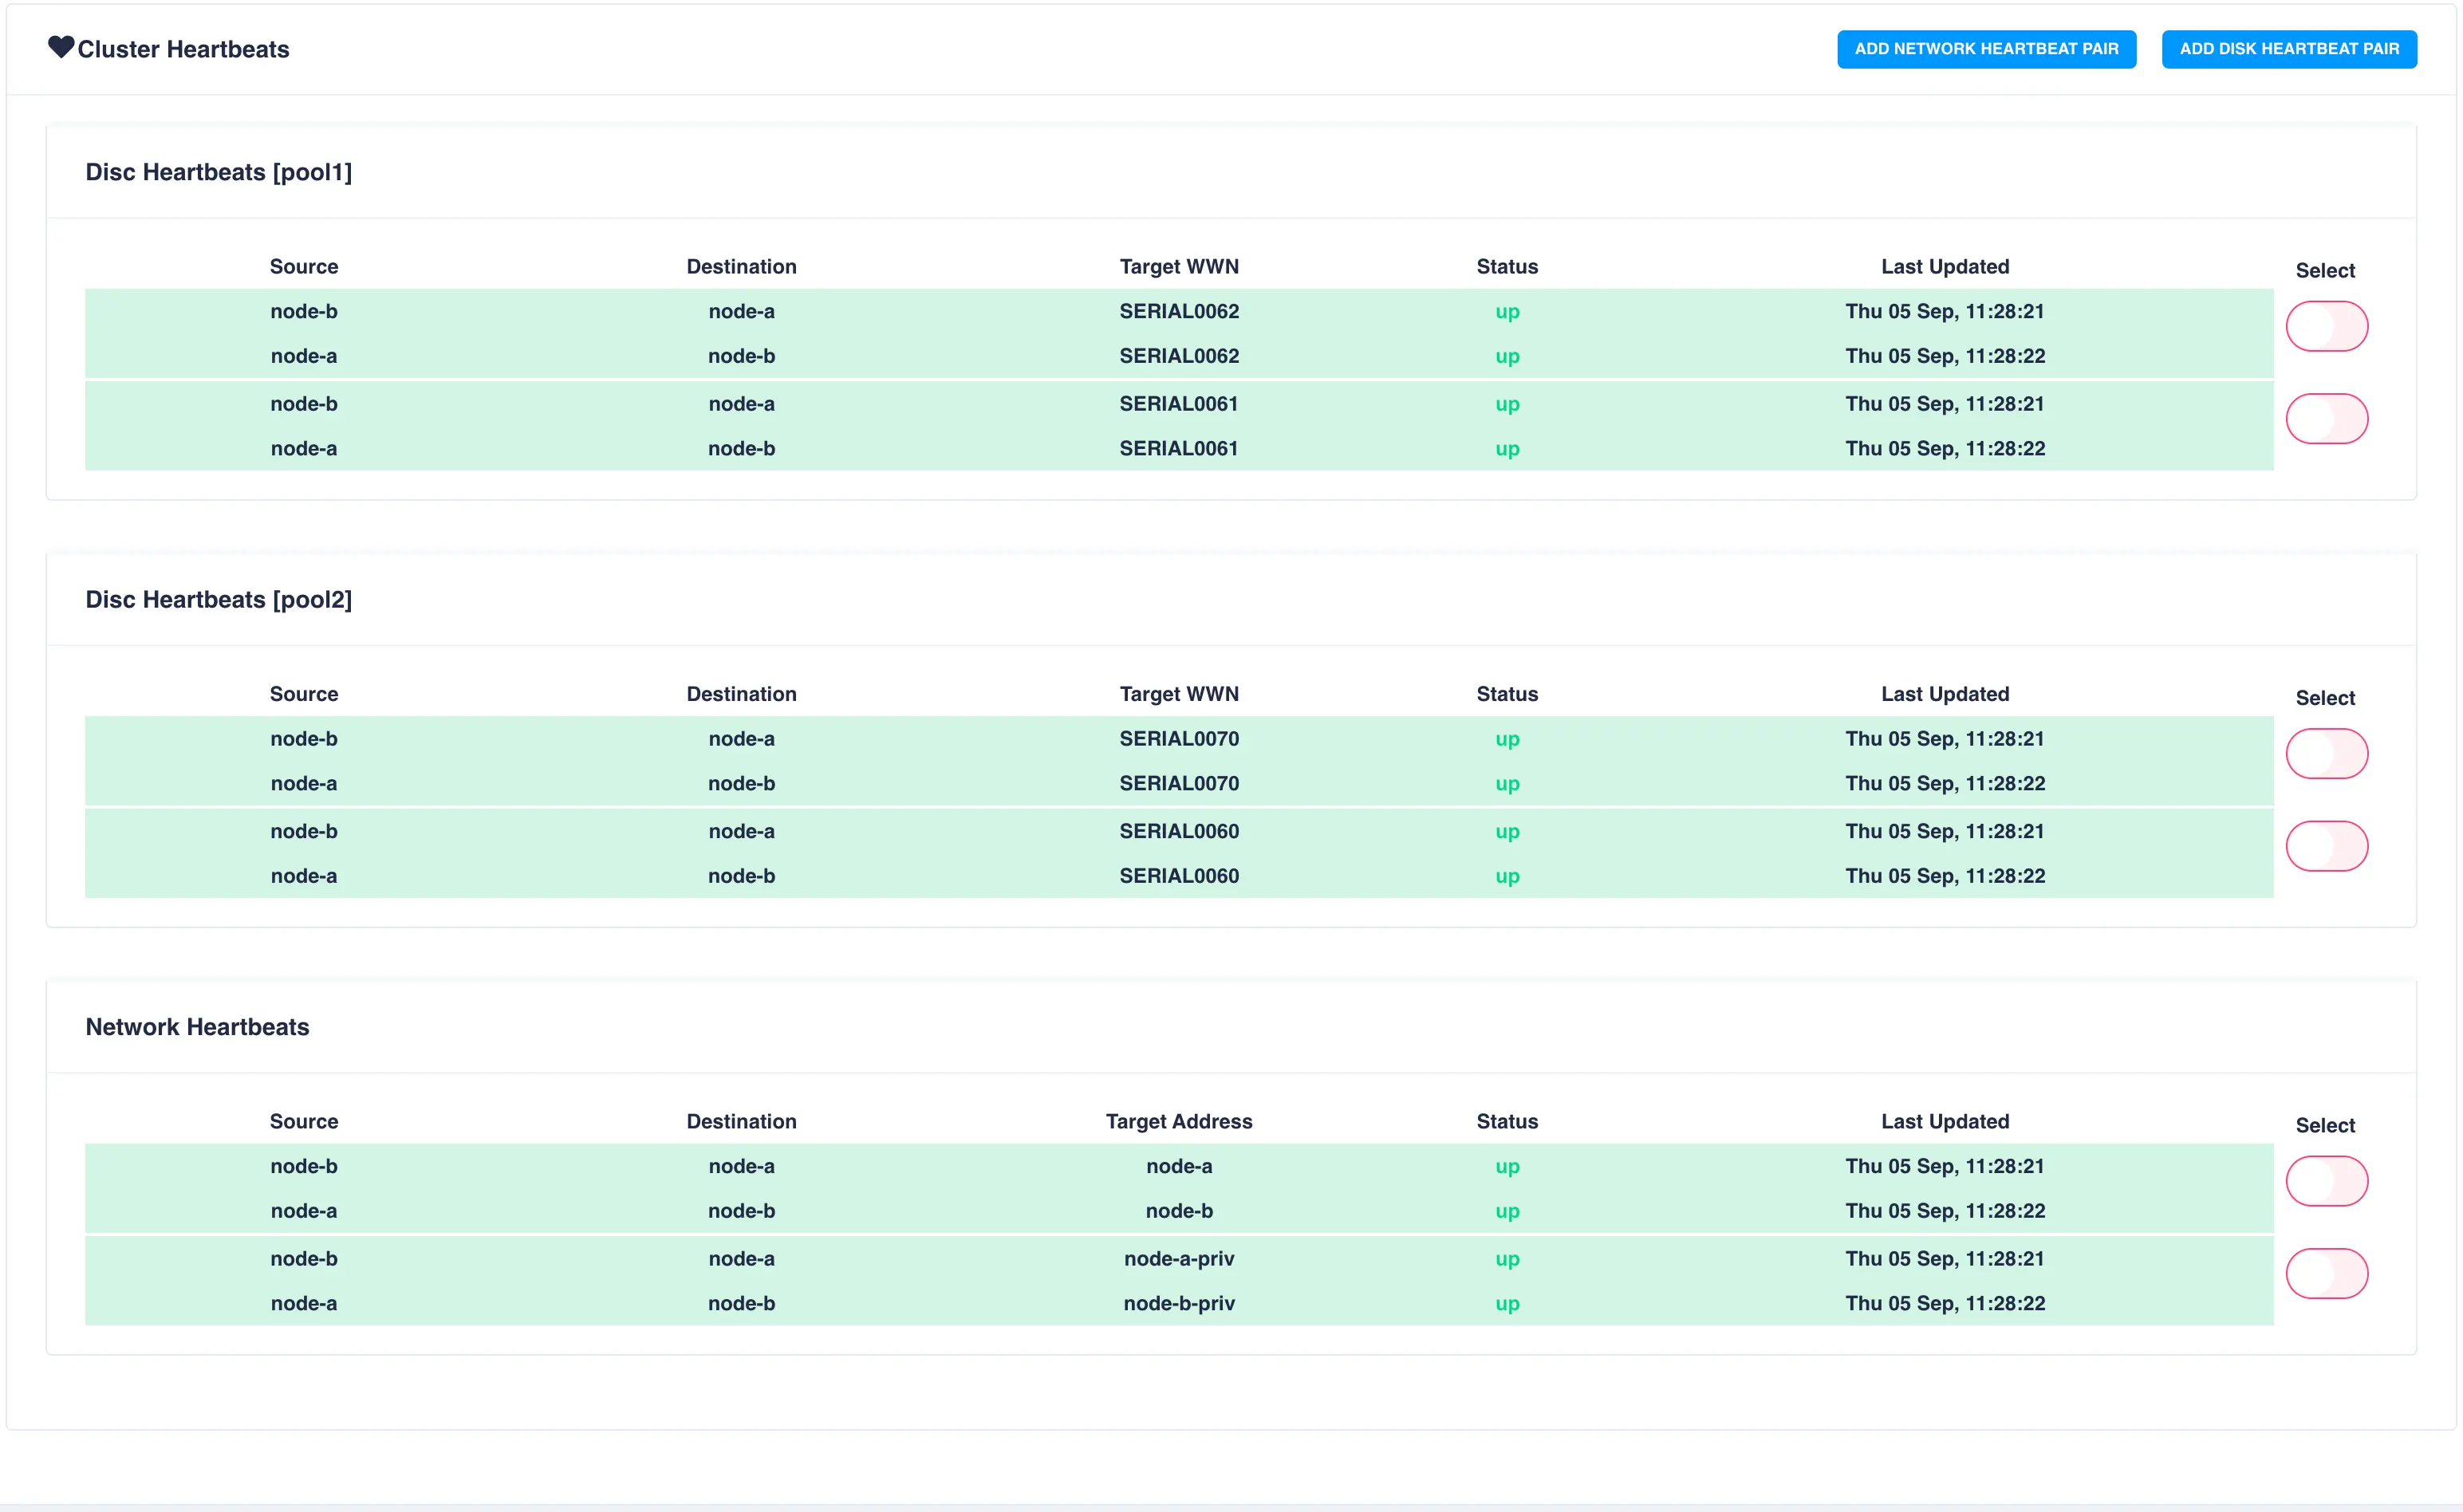Click Select header in pool2 table

click(x=2325, y=698)
